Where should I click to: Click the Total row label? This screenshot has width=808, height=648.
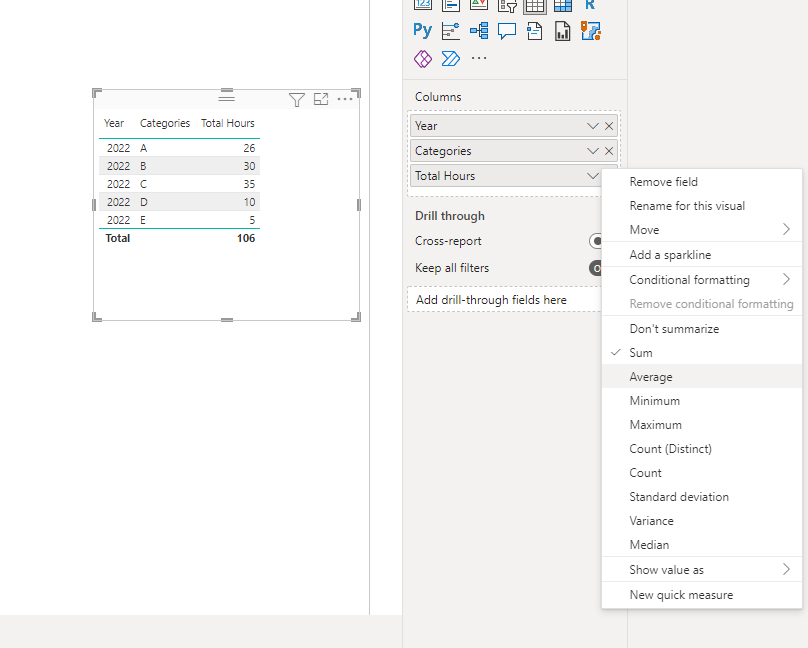117,238
